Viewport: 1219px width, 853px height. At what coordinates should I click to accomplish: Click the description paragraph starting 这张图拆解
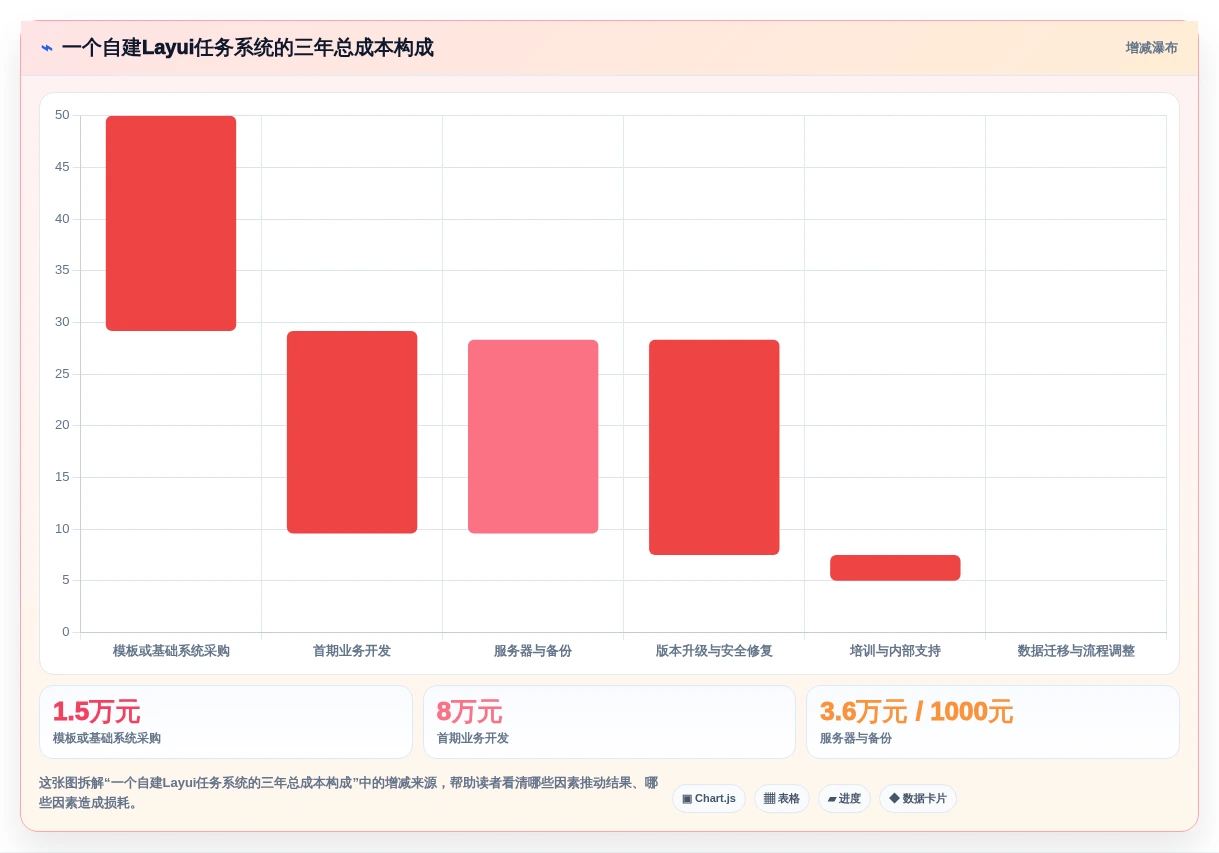pyautogui.click(x=348, y=793)
